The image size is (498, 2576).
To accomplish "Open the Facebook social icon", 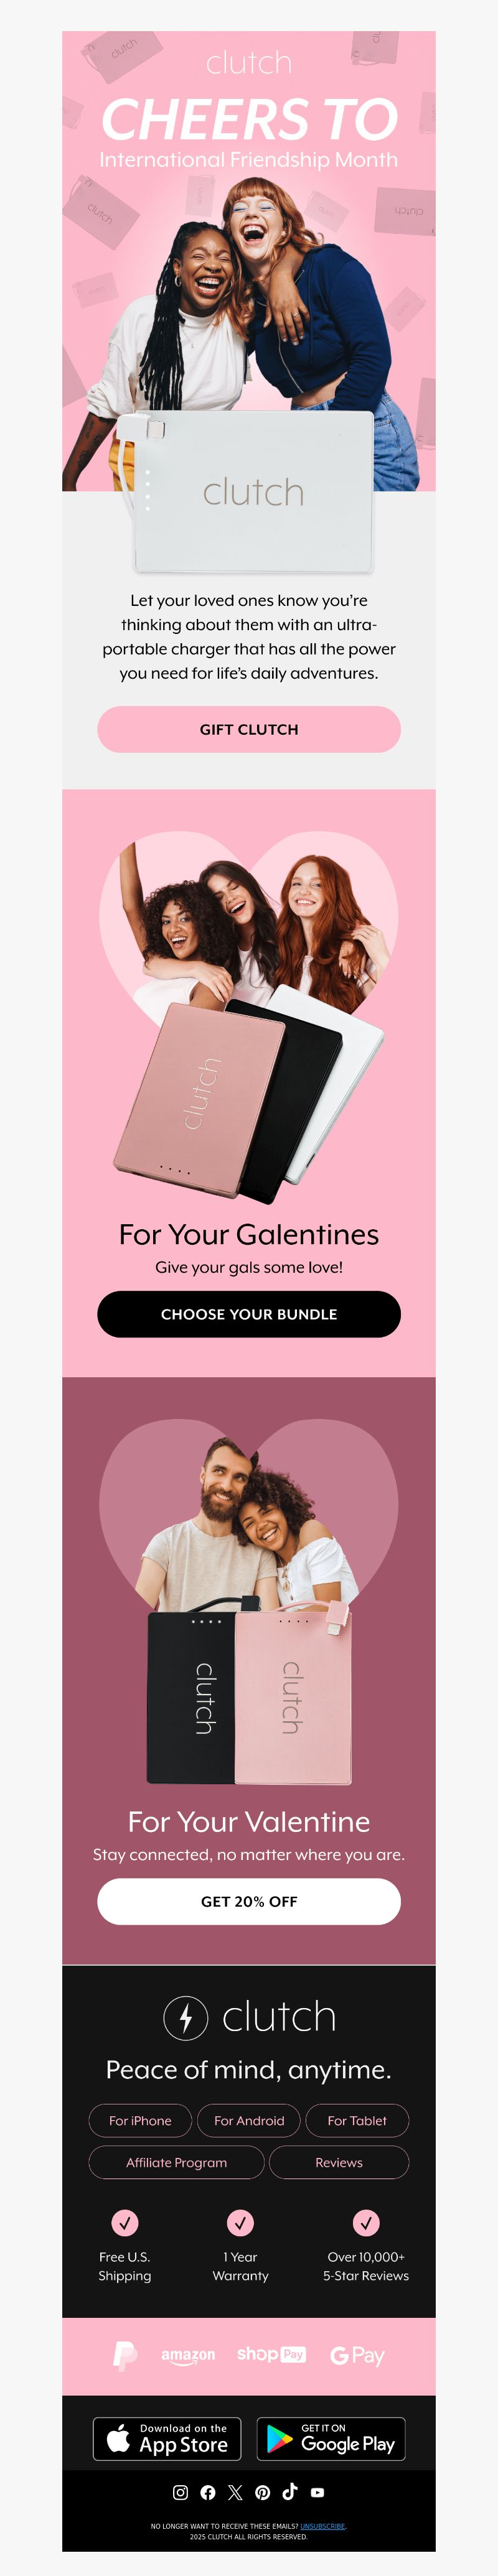I will pos(208,2492).
